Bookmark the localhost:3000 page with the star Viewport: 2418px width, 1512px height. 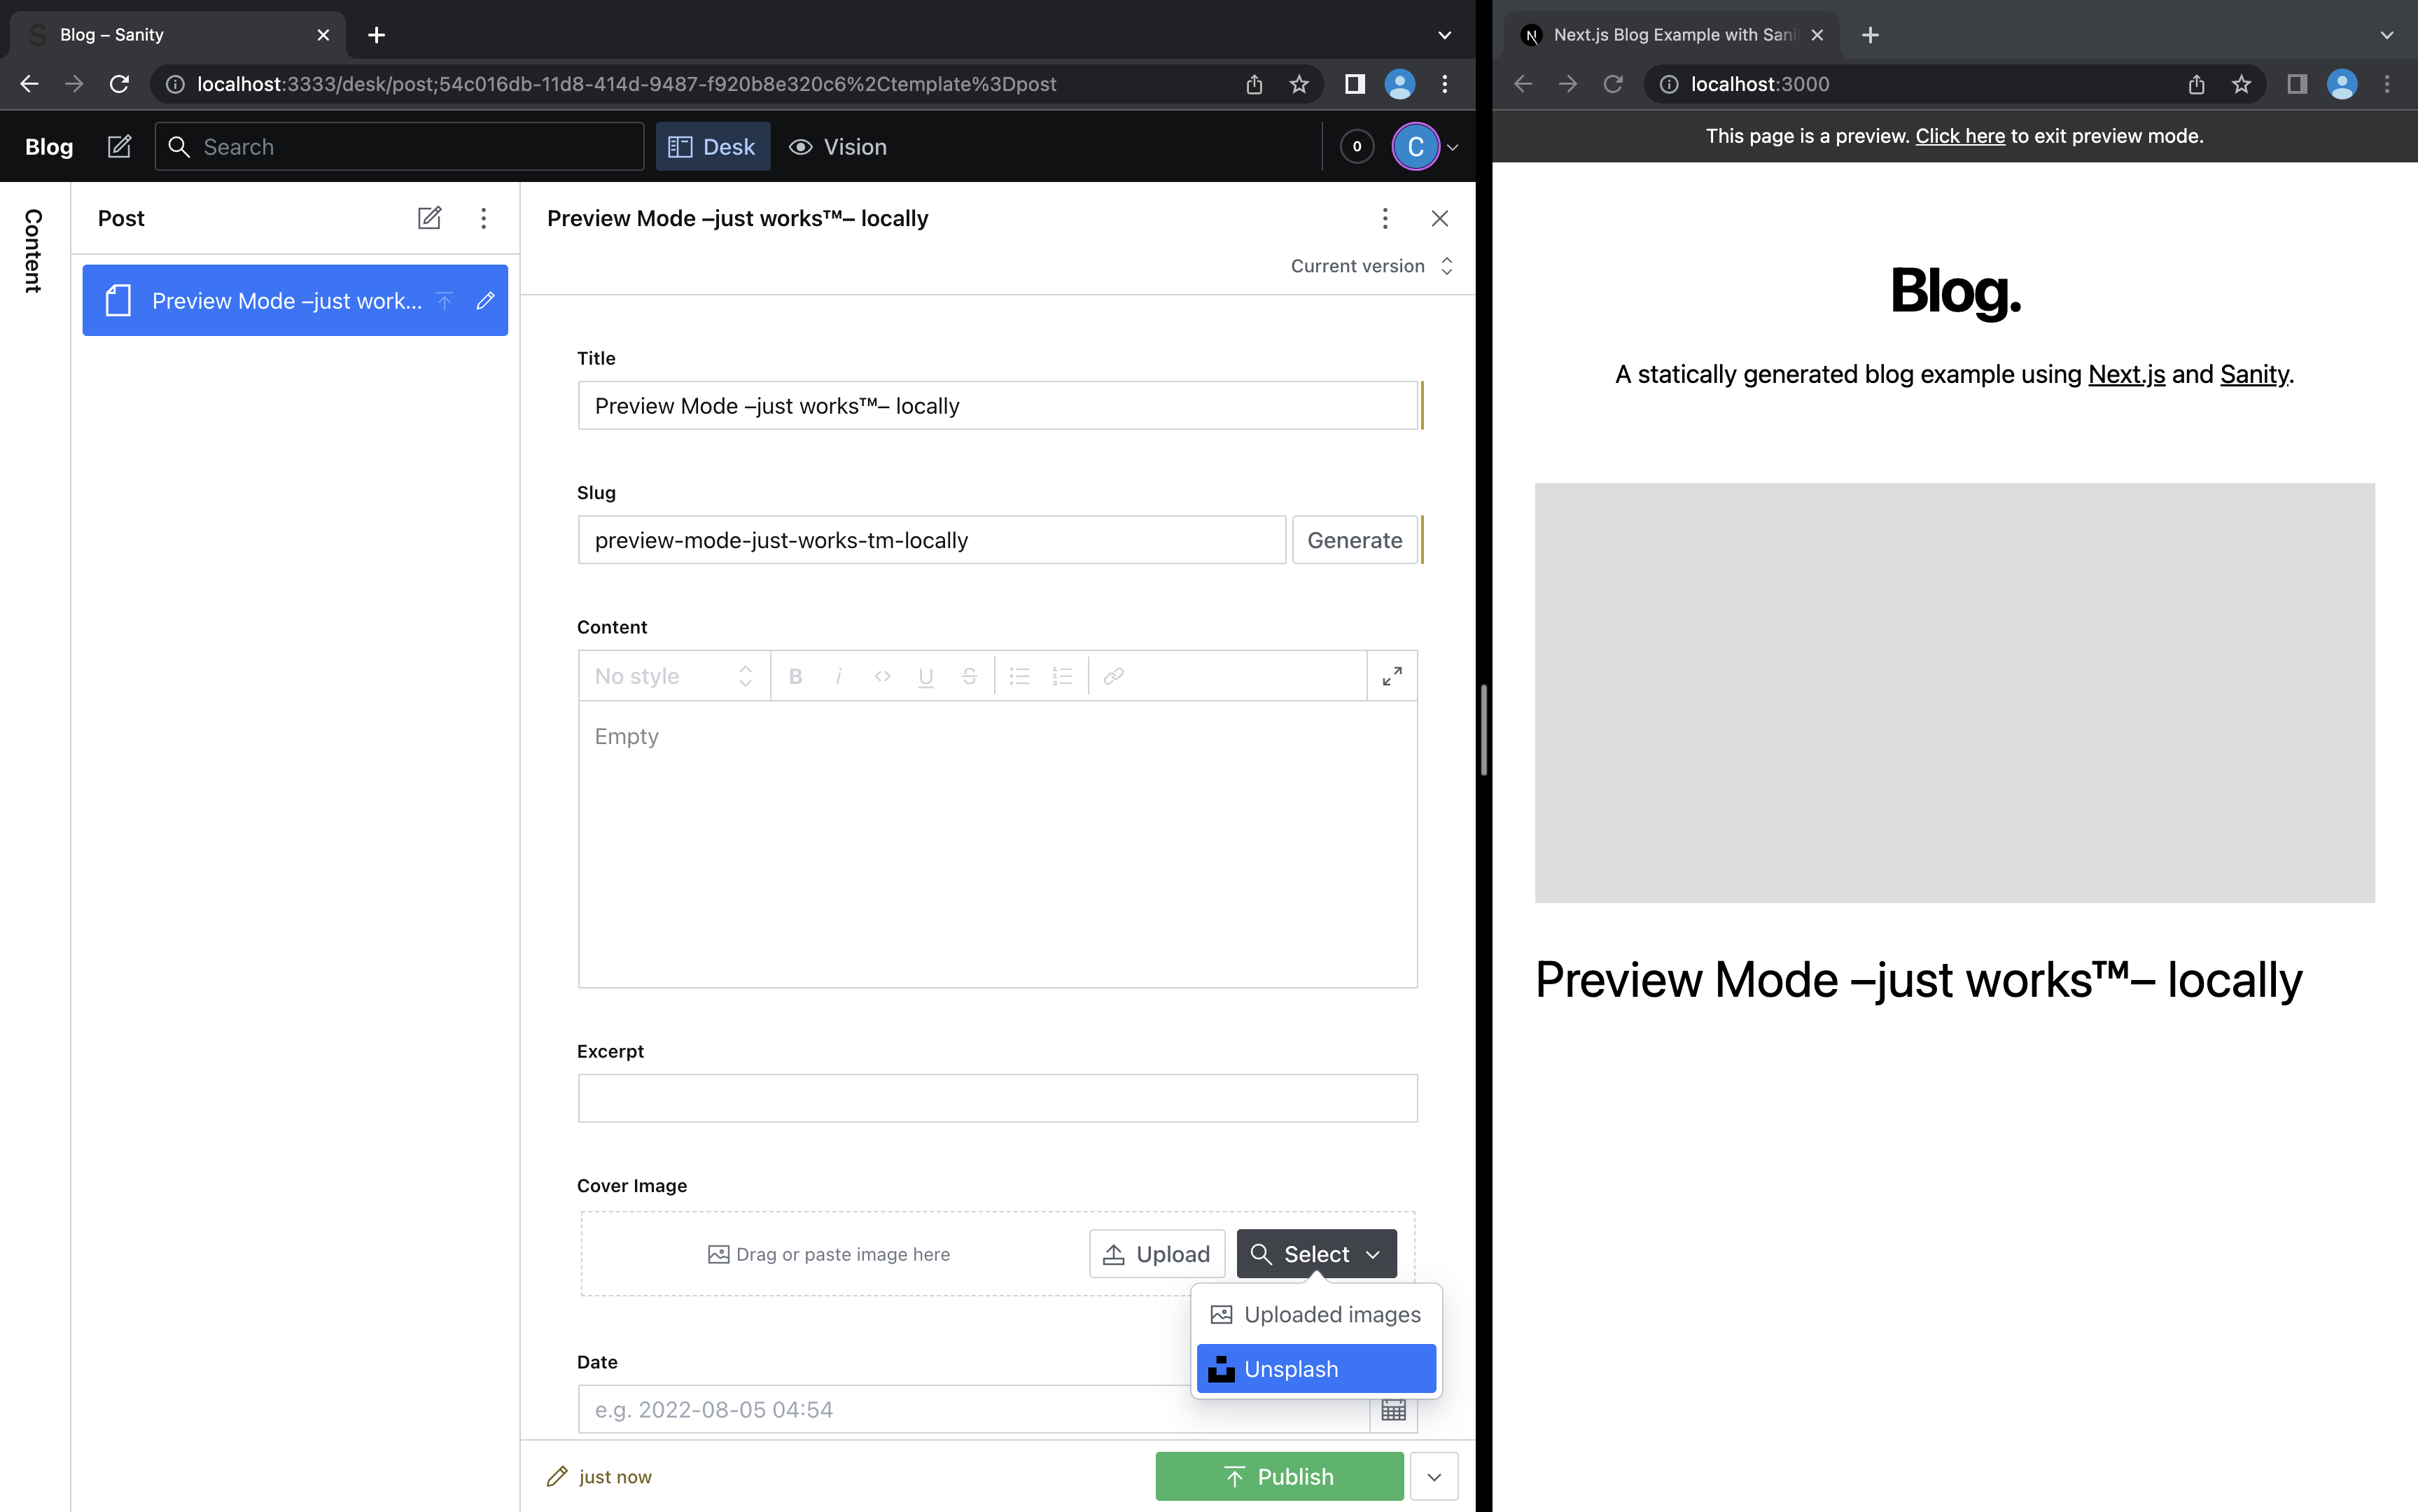pos(2241,84)
